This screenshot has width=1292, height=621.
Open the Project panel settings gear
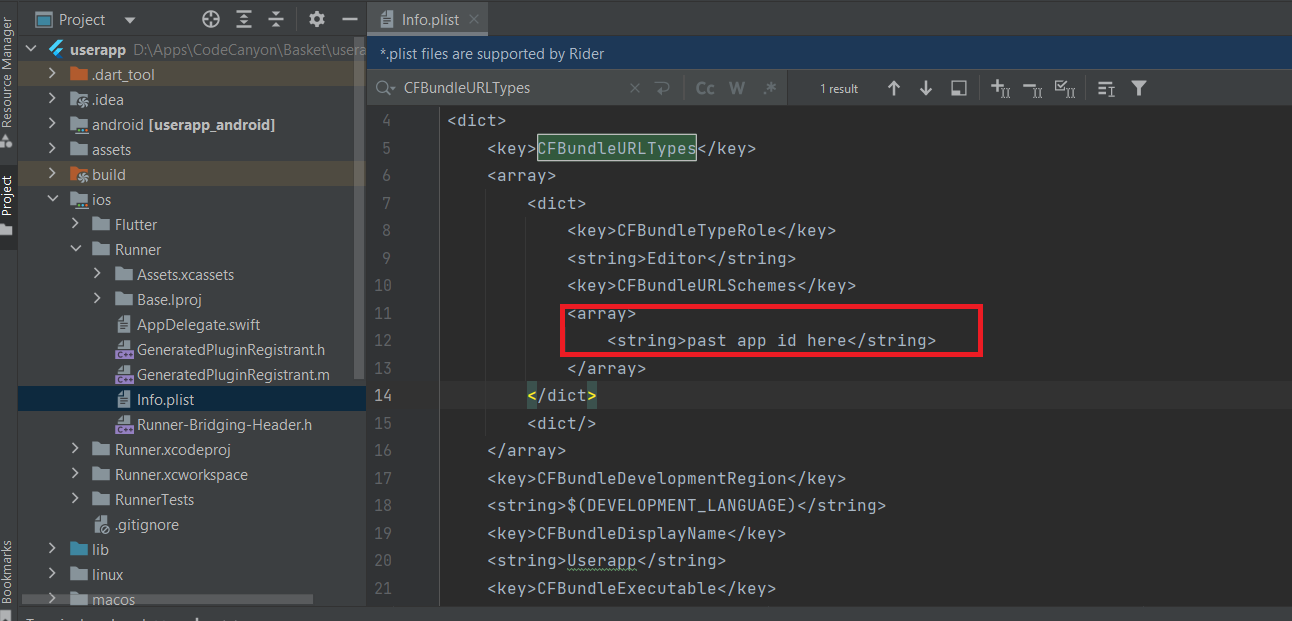(x=317, y=19)
